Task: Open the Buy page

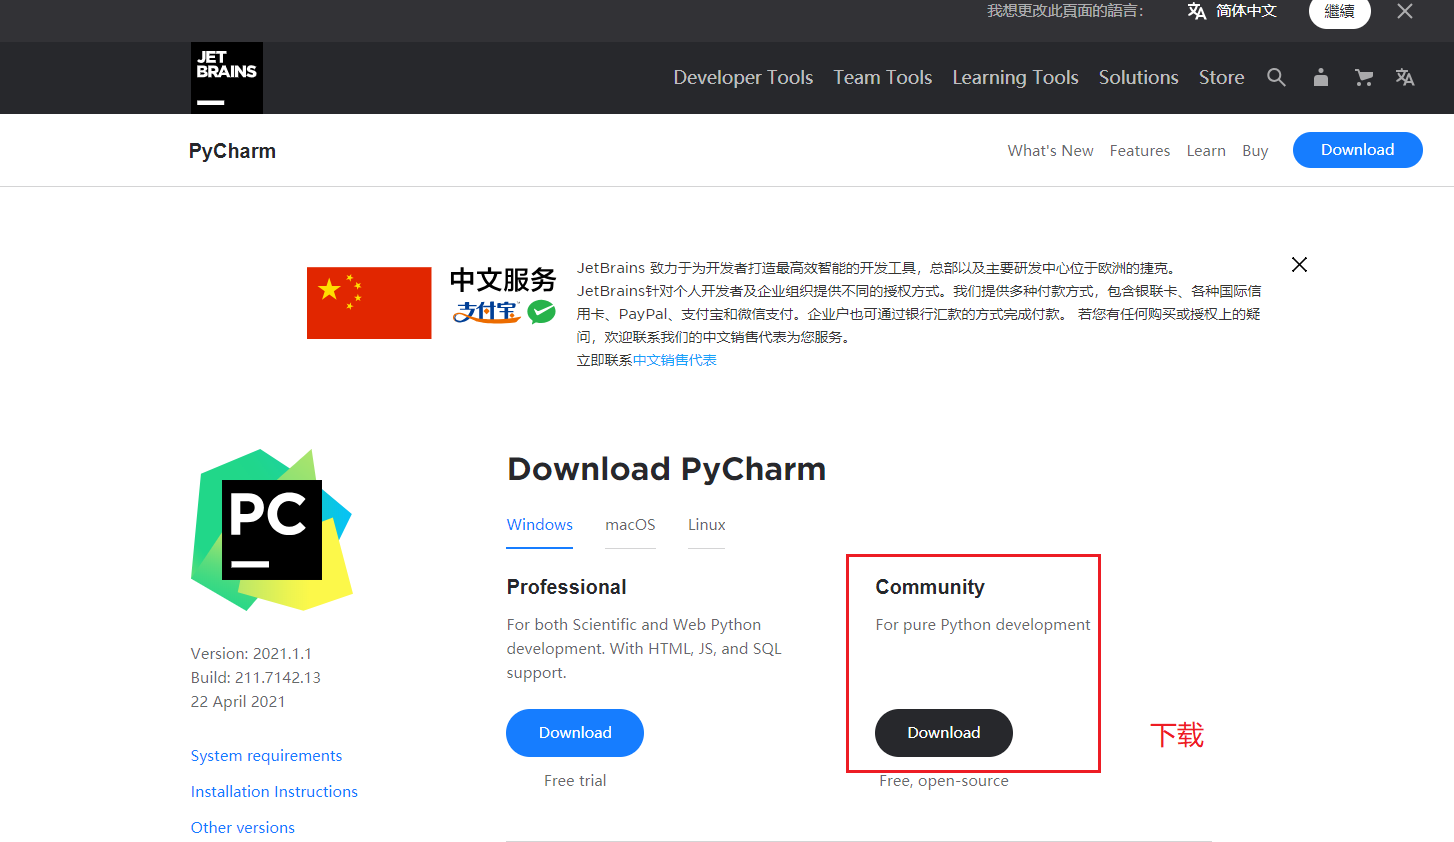Action: 1255,150
